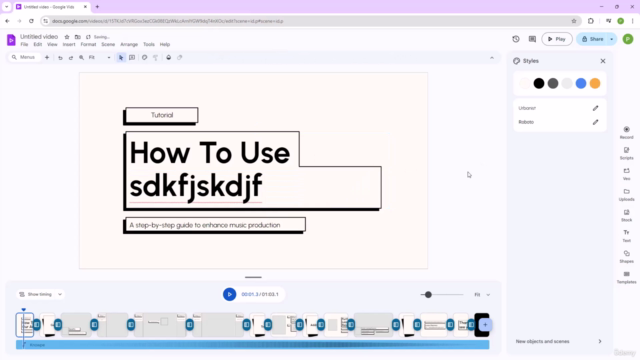
Task: Select the blue color swatch
Action: 581,83
